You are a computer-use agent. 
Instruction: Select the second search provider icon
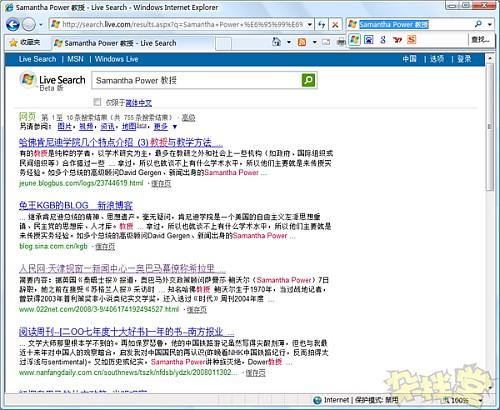369,40
